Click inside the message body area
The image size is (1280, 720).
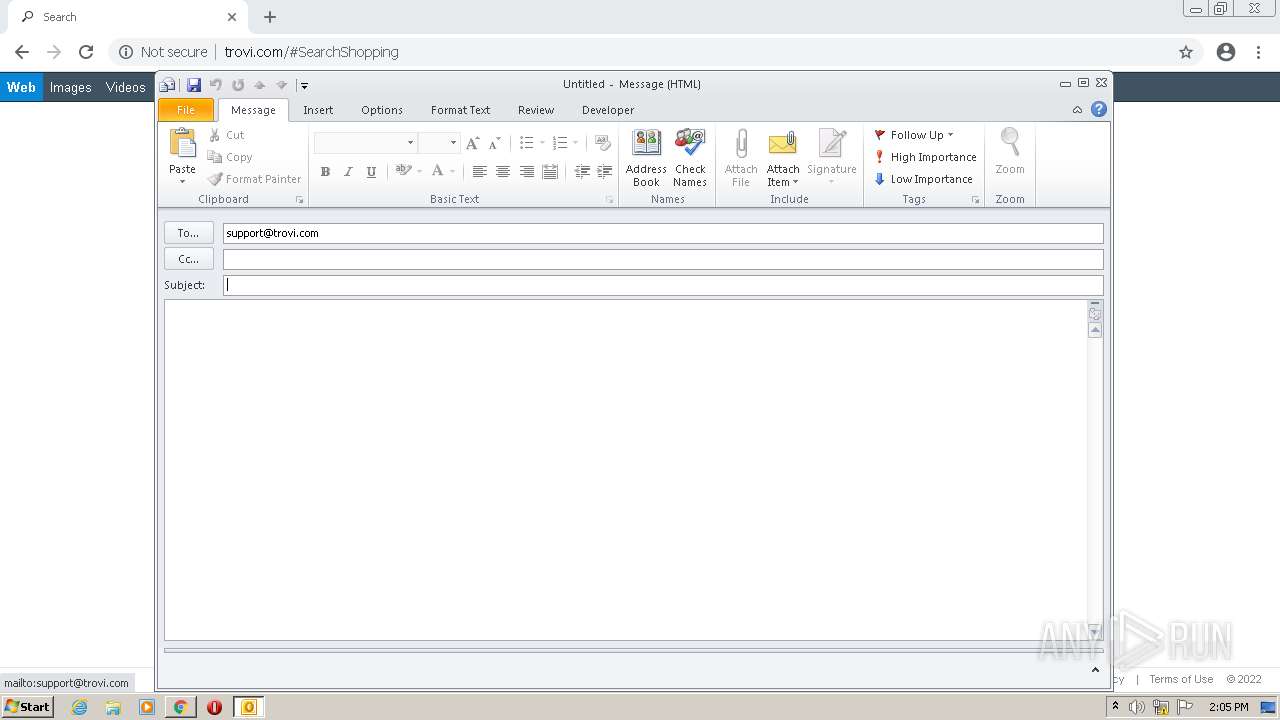(x=626, y=470)
